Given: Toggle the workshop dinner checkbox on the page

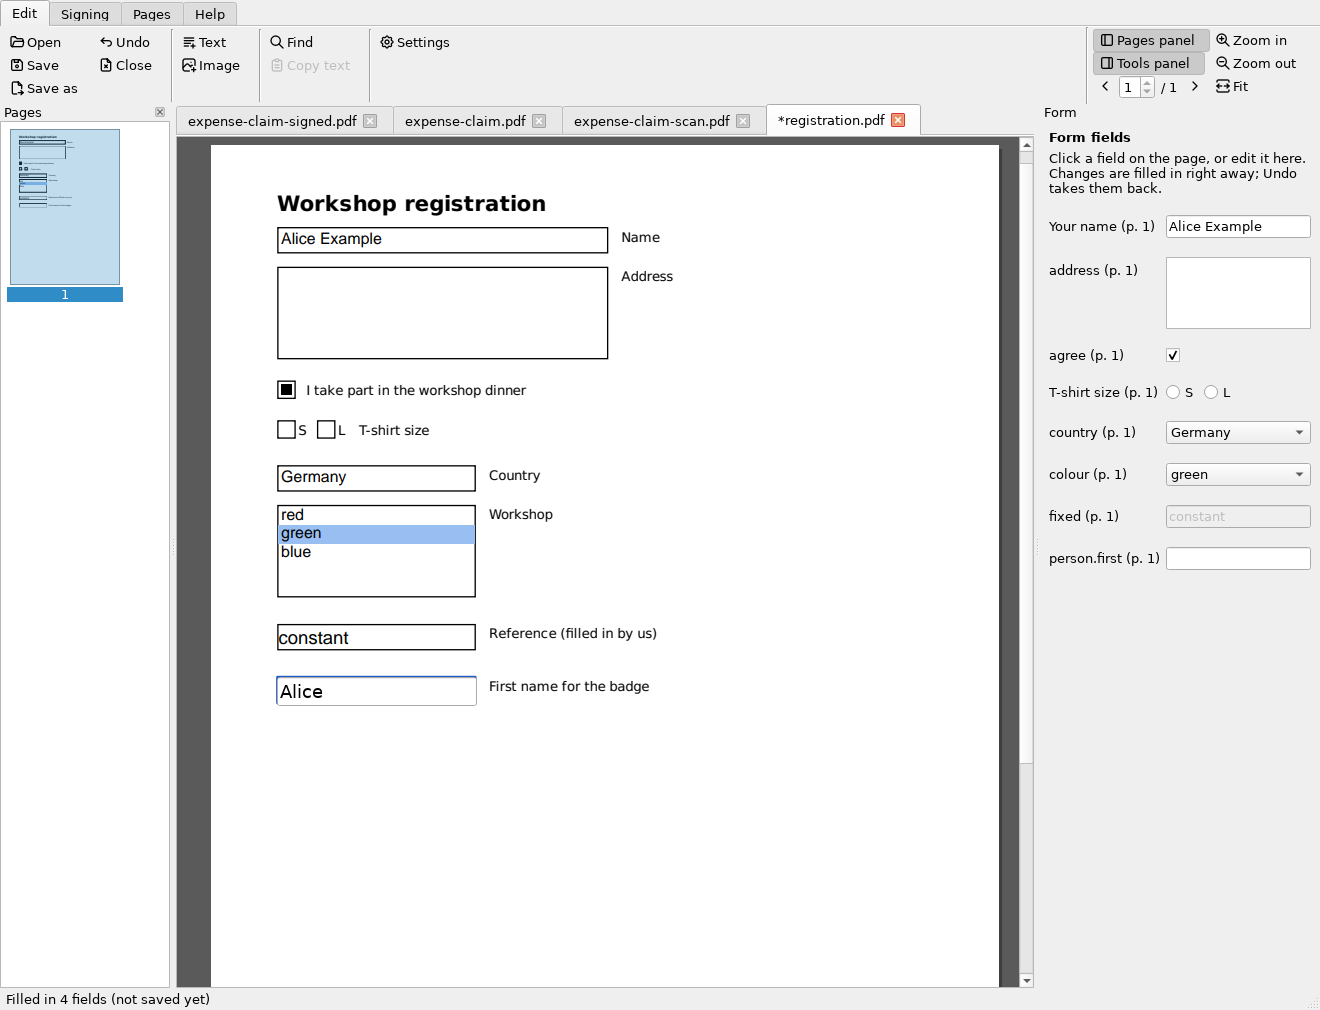Looking at the screenshot, I should pyautogui.click(x=287, y=389).
